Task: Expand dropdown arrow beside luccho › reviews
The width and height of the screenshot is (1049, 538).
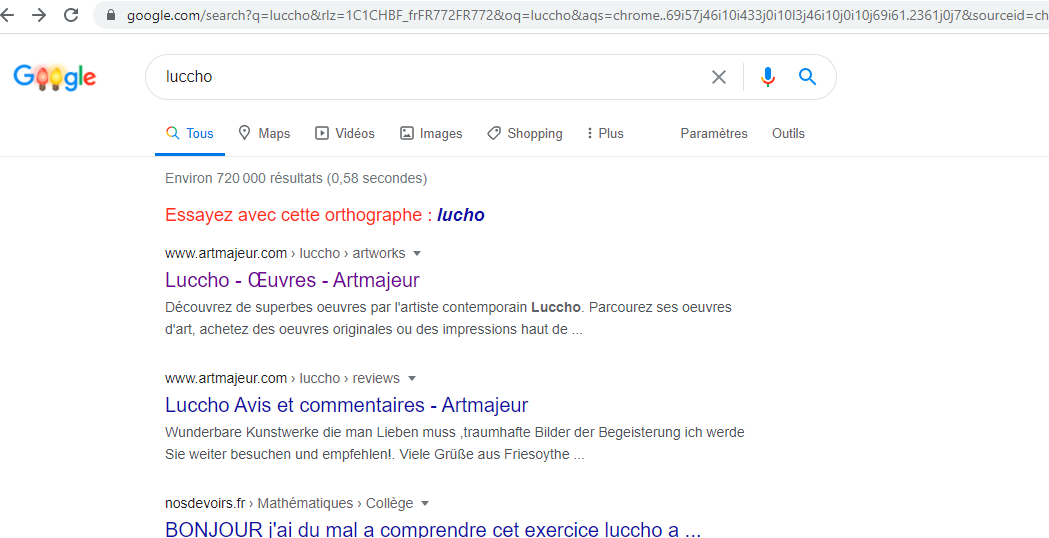Action: pos(411,379)
